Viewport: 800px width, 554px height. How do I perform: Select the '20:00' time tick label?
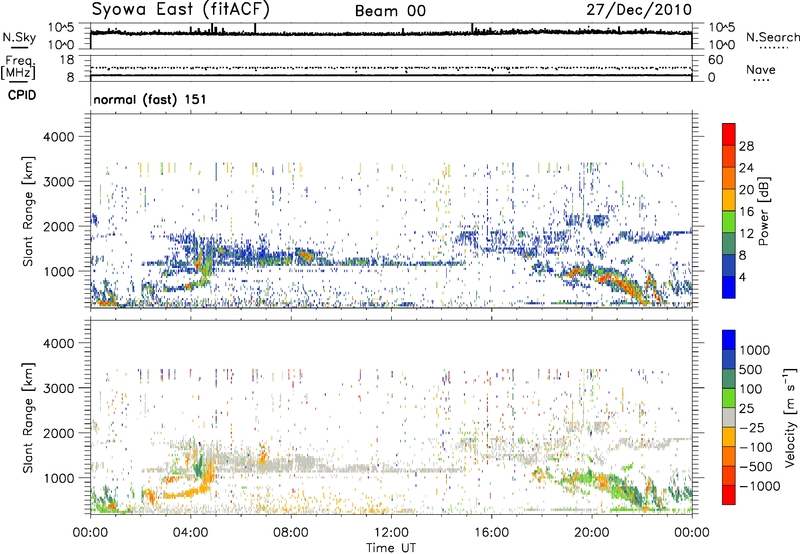pos(592,533)
